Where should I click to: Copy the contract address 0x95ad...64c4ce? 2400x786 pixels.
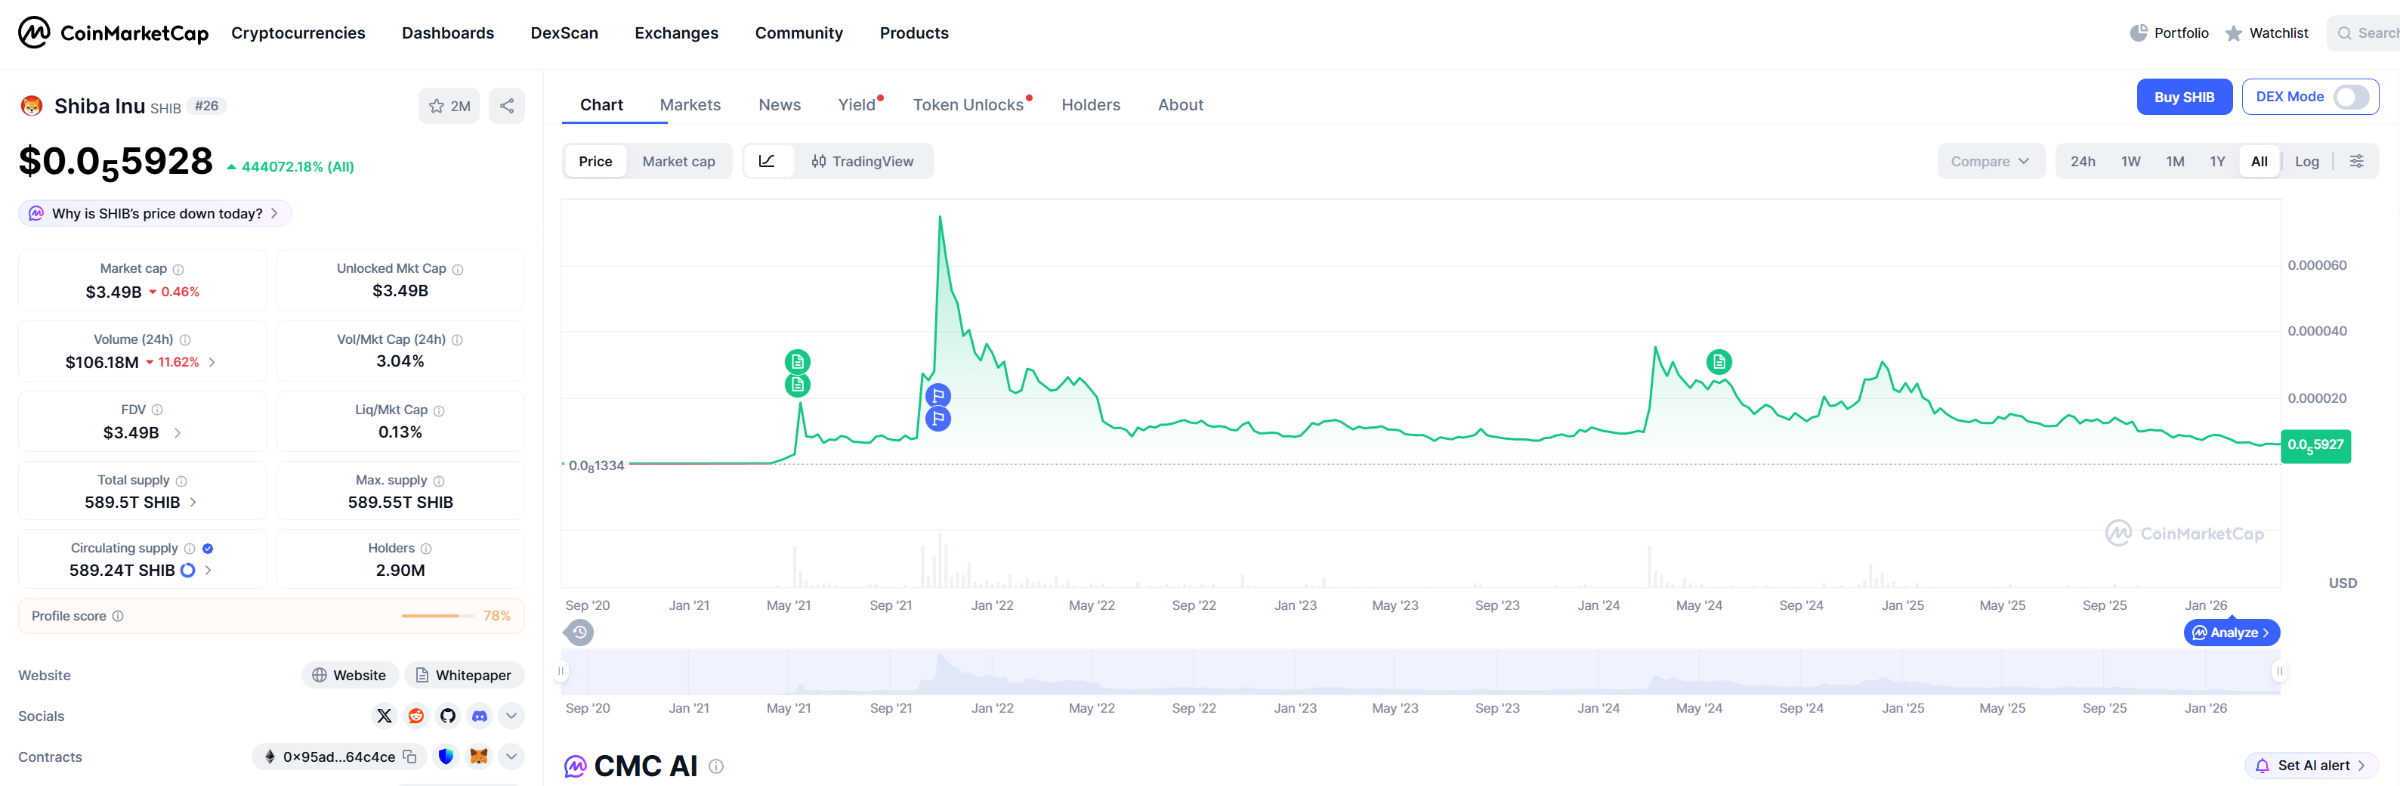tap(410, 757)
